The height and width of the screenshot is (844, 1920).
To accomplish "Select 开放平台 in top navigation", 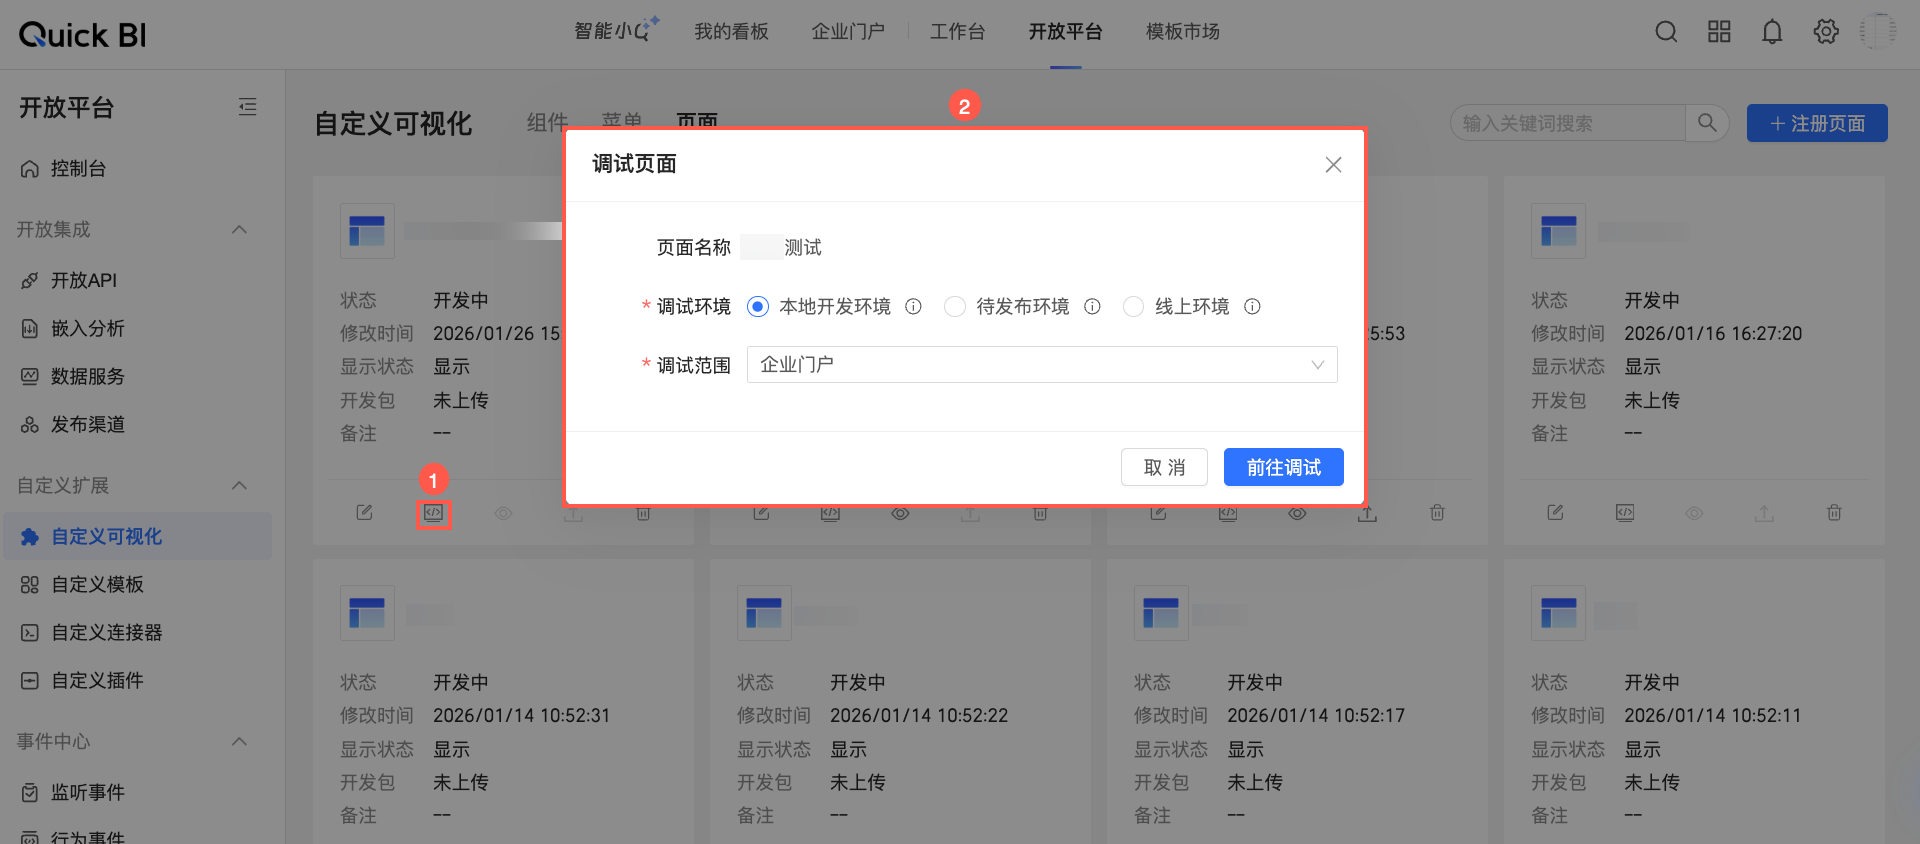I will click(1065, 32).
